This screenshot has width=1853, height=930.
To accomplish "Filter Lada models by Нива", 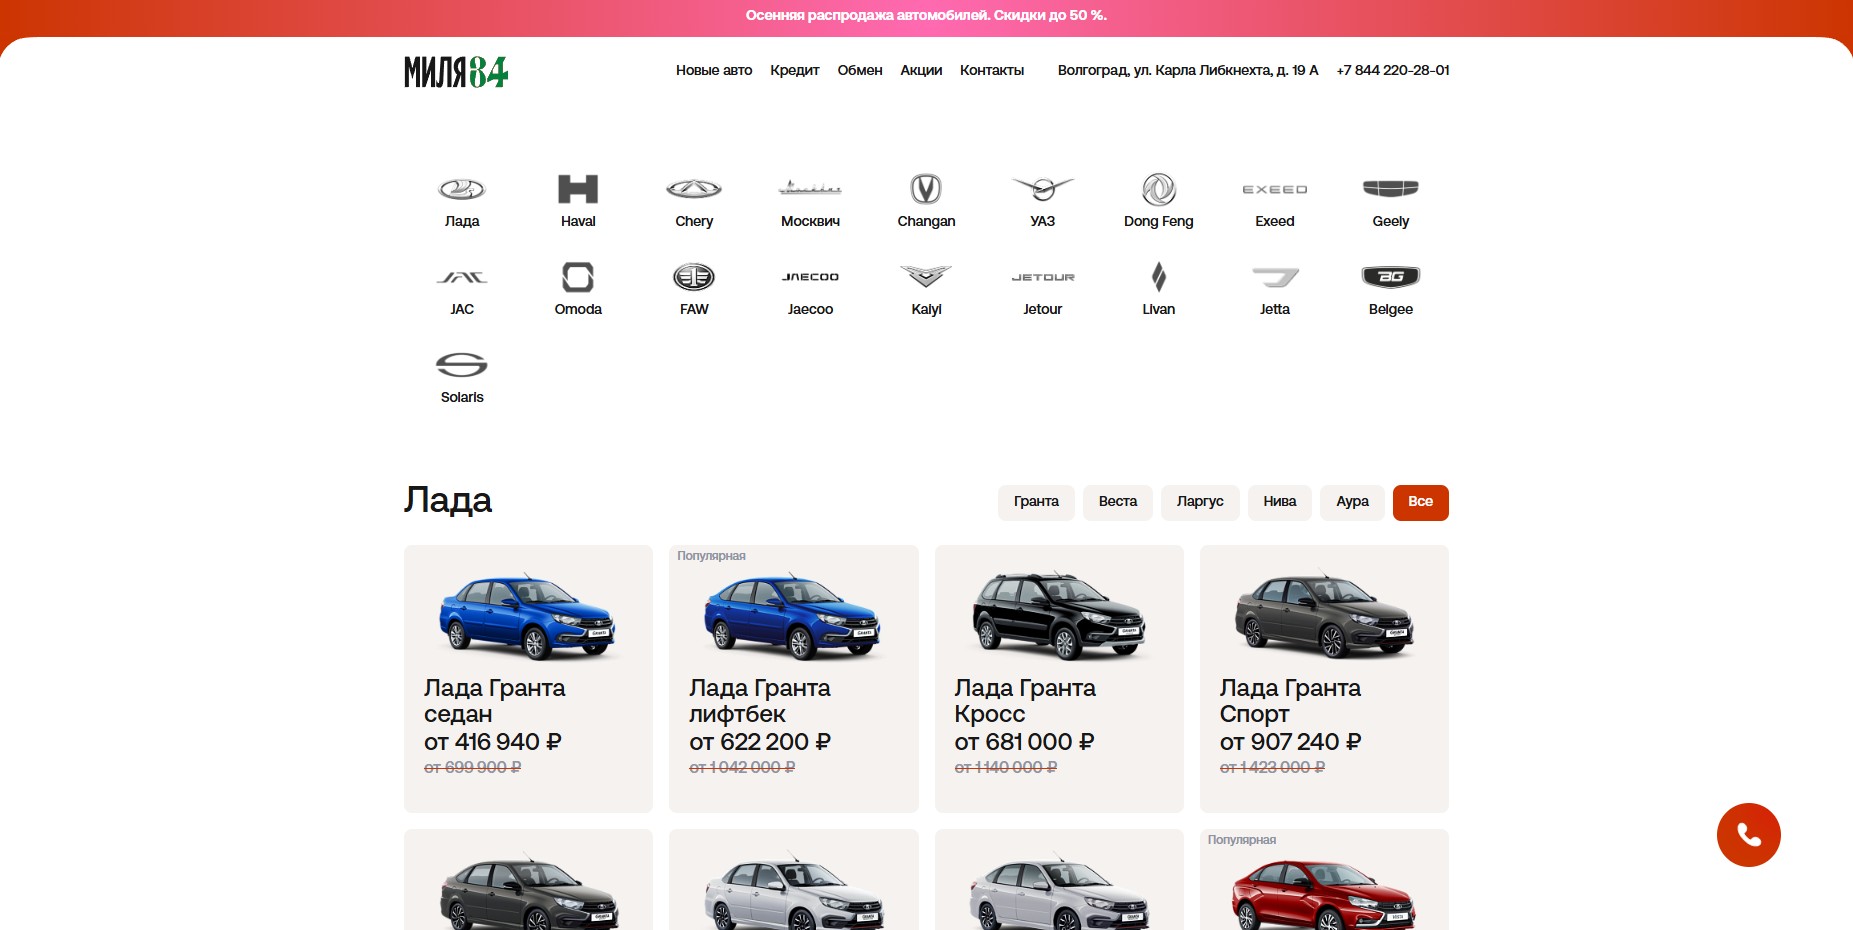I will [1280, 502].
